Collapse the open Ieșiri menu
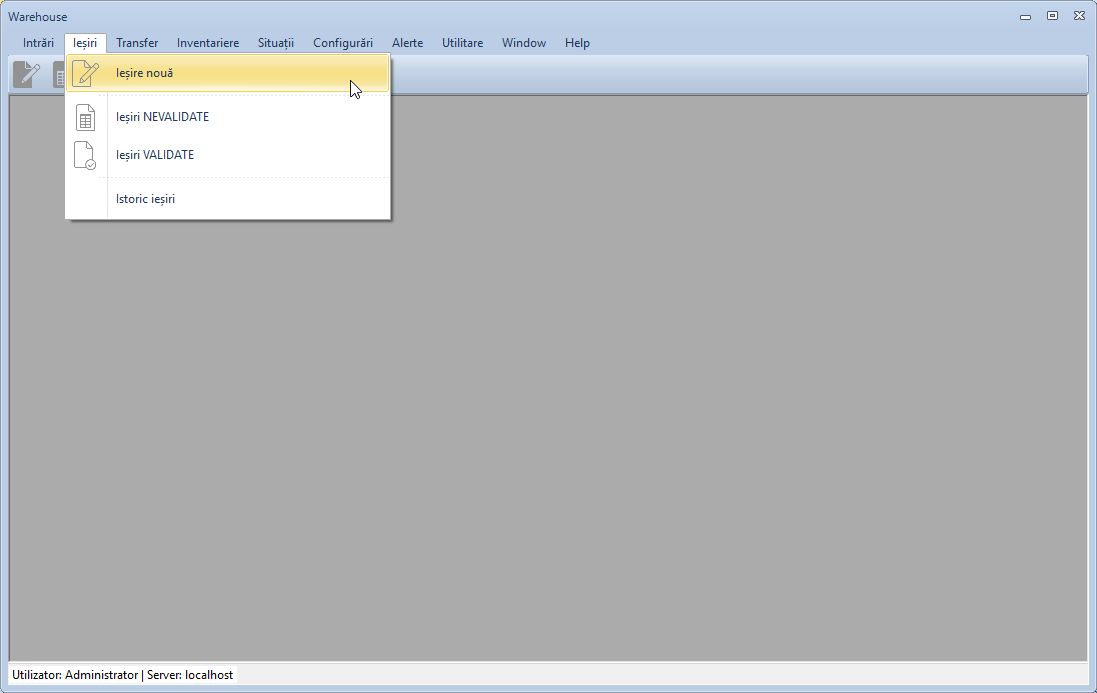1097x693 pixels. 85,43
